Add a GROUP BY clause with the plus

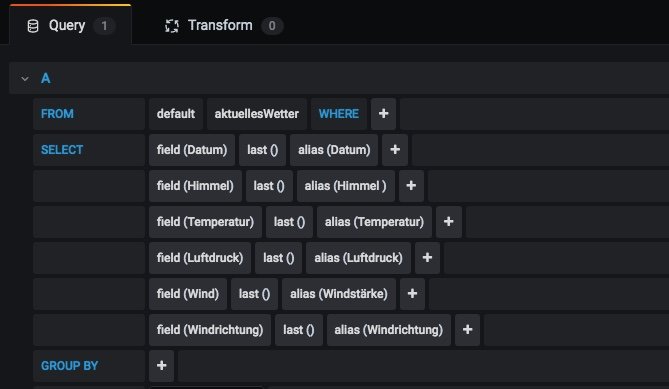[x=161, y=366]
